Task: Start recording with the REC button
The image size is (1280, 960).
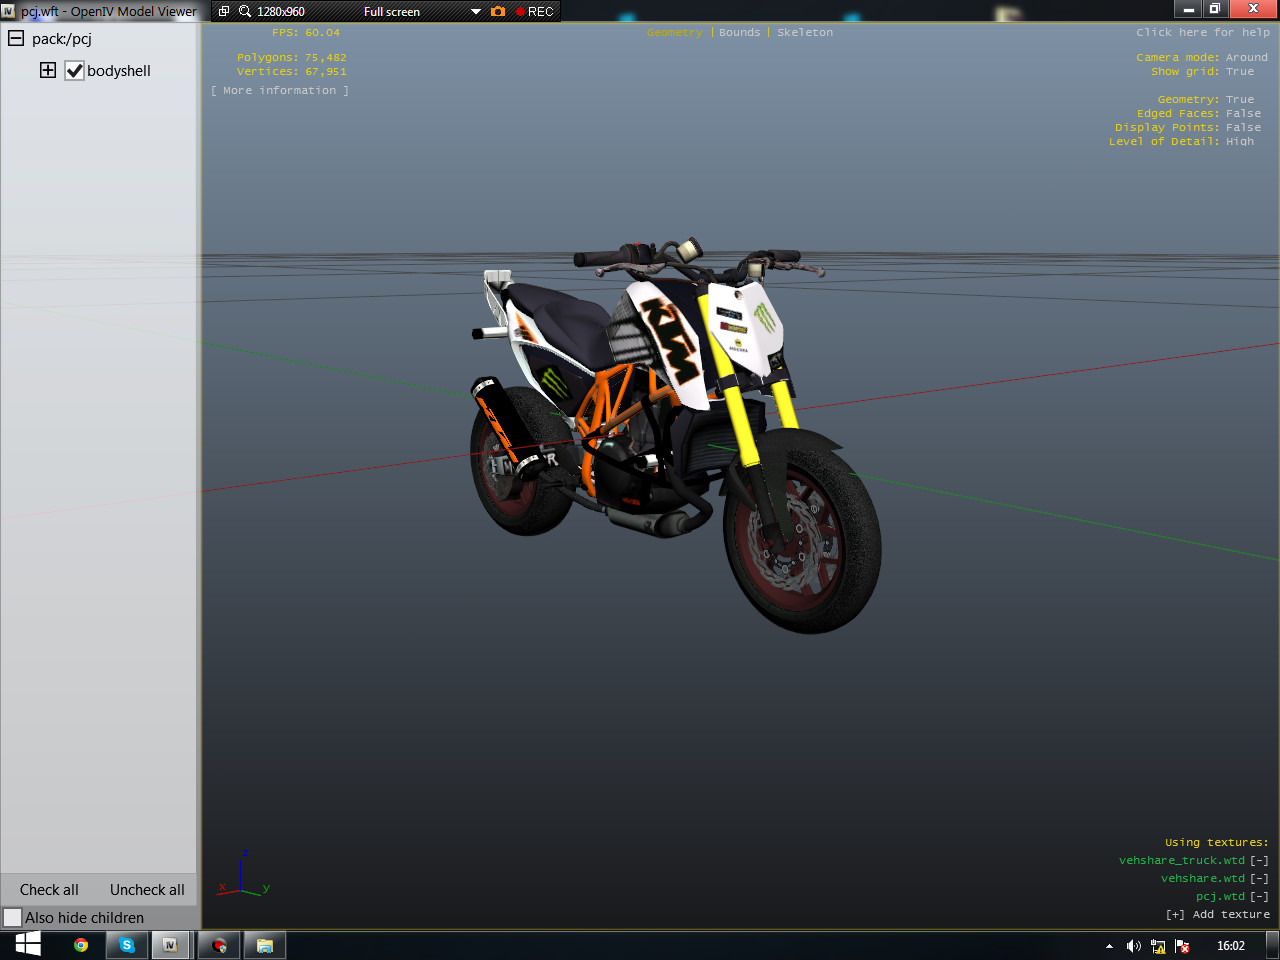Action: pyautogui.click(x=535, y=12)
